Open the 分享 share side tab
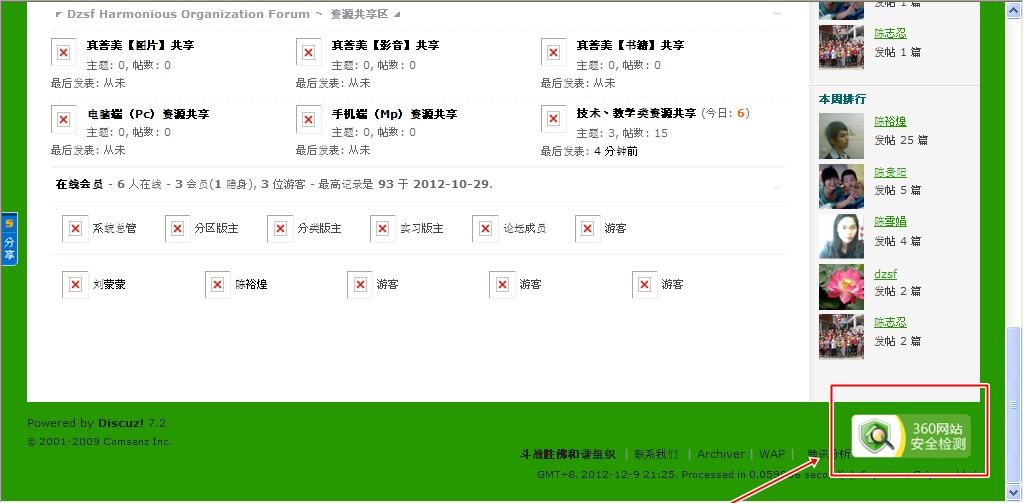Image resolution: width=1024 pixels, height=503 pixels. [x=9, y=240]
